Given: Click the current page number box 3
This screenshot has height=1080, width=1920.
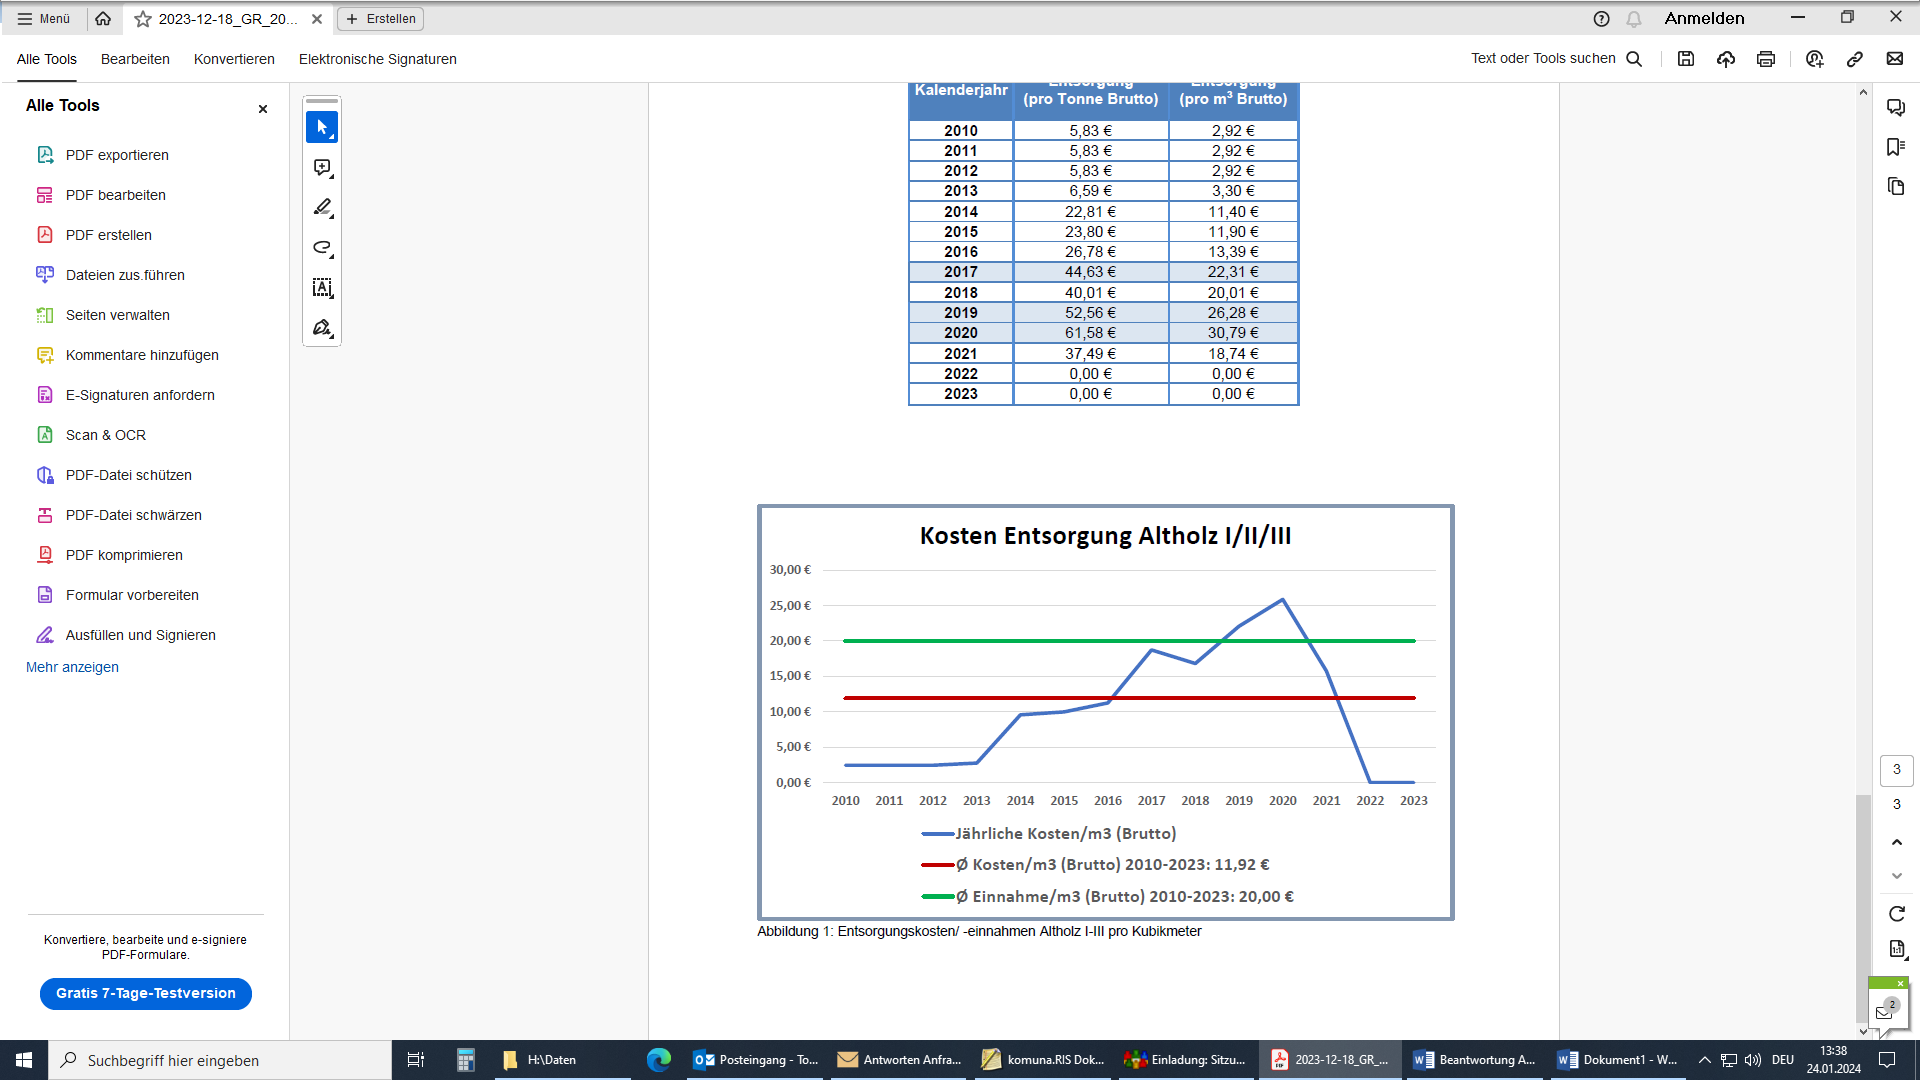Looking at the screenshot, I should [1897, 770].
